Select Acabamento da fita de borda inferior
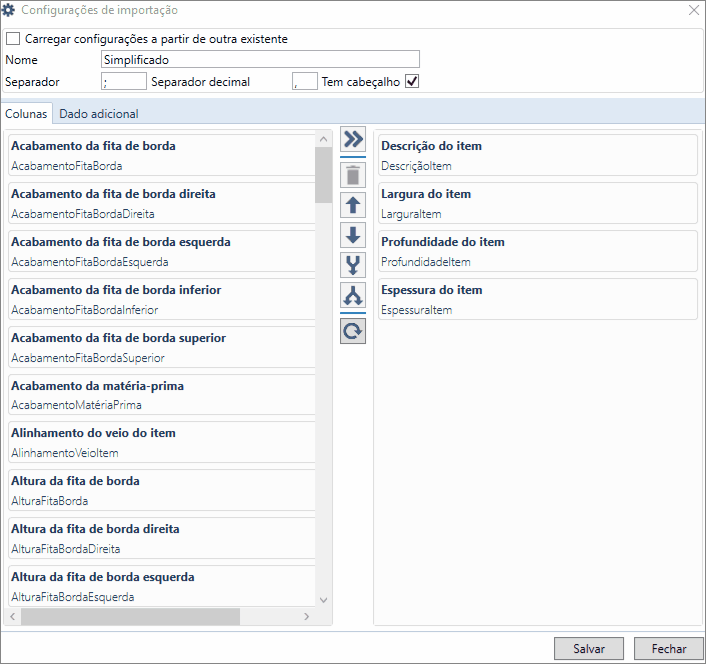 tap(162, 299)
